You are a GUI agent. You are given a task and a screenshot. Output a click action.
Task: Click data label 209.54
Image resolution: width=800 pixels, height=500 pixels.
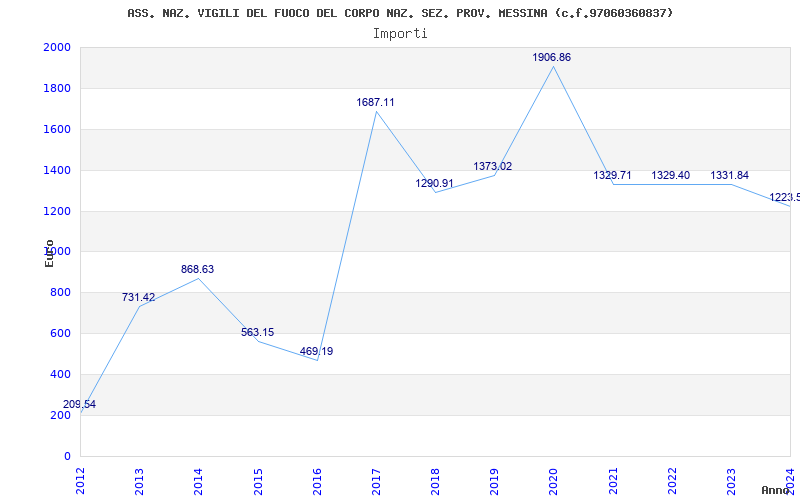(80, 405)
